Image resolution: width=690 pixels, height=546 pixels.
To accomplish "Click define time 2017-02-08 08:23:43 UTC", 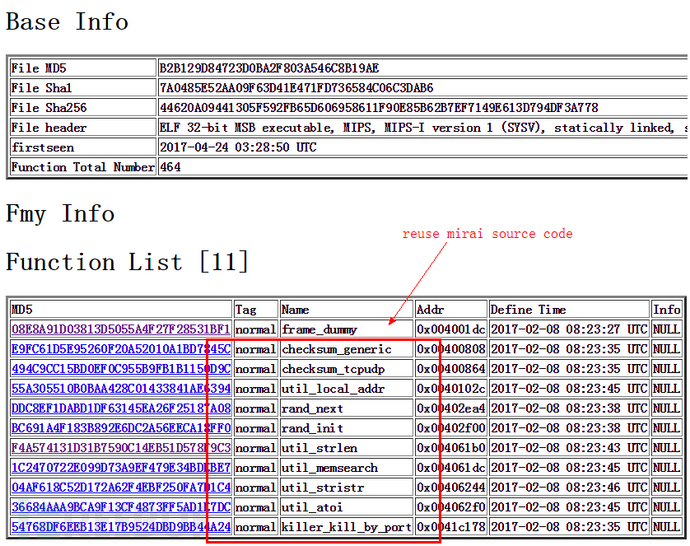I will pyautogui.click(x=569, y=448).
